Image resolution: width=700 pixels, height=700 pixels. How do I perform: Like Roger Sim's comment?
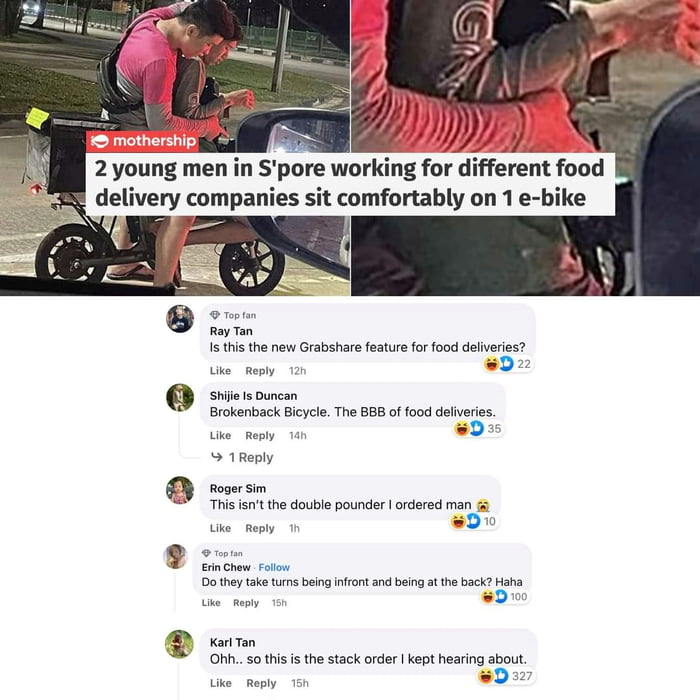click(221, 528)
